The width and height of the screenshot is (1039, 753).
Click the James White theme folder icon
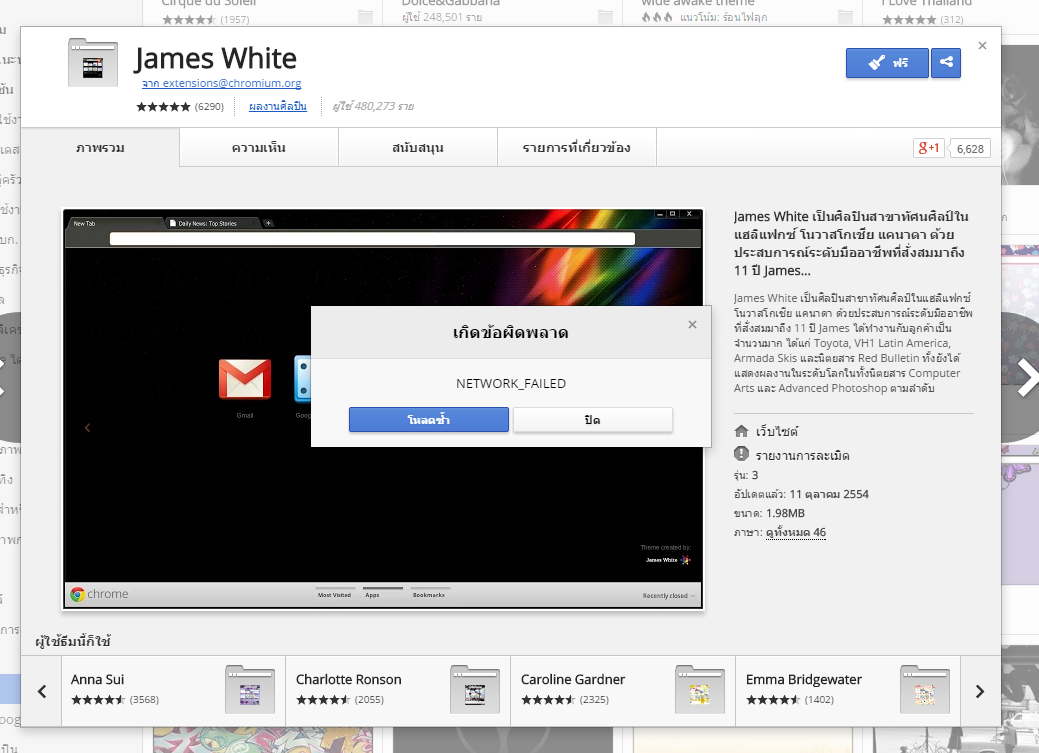point(93,63)
